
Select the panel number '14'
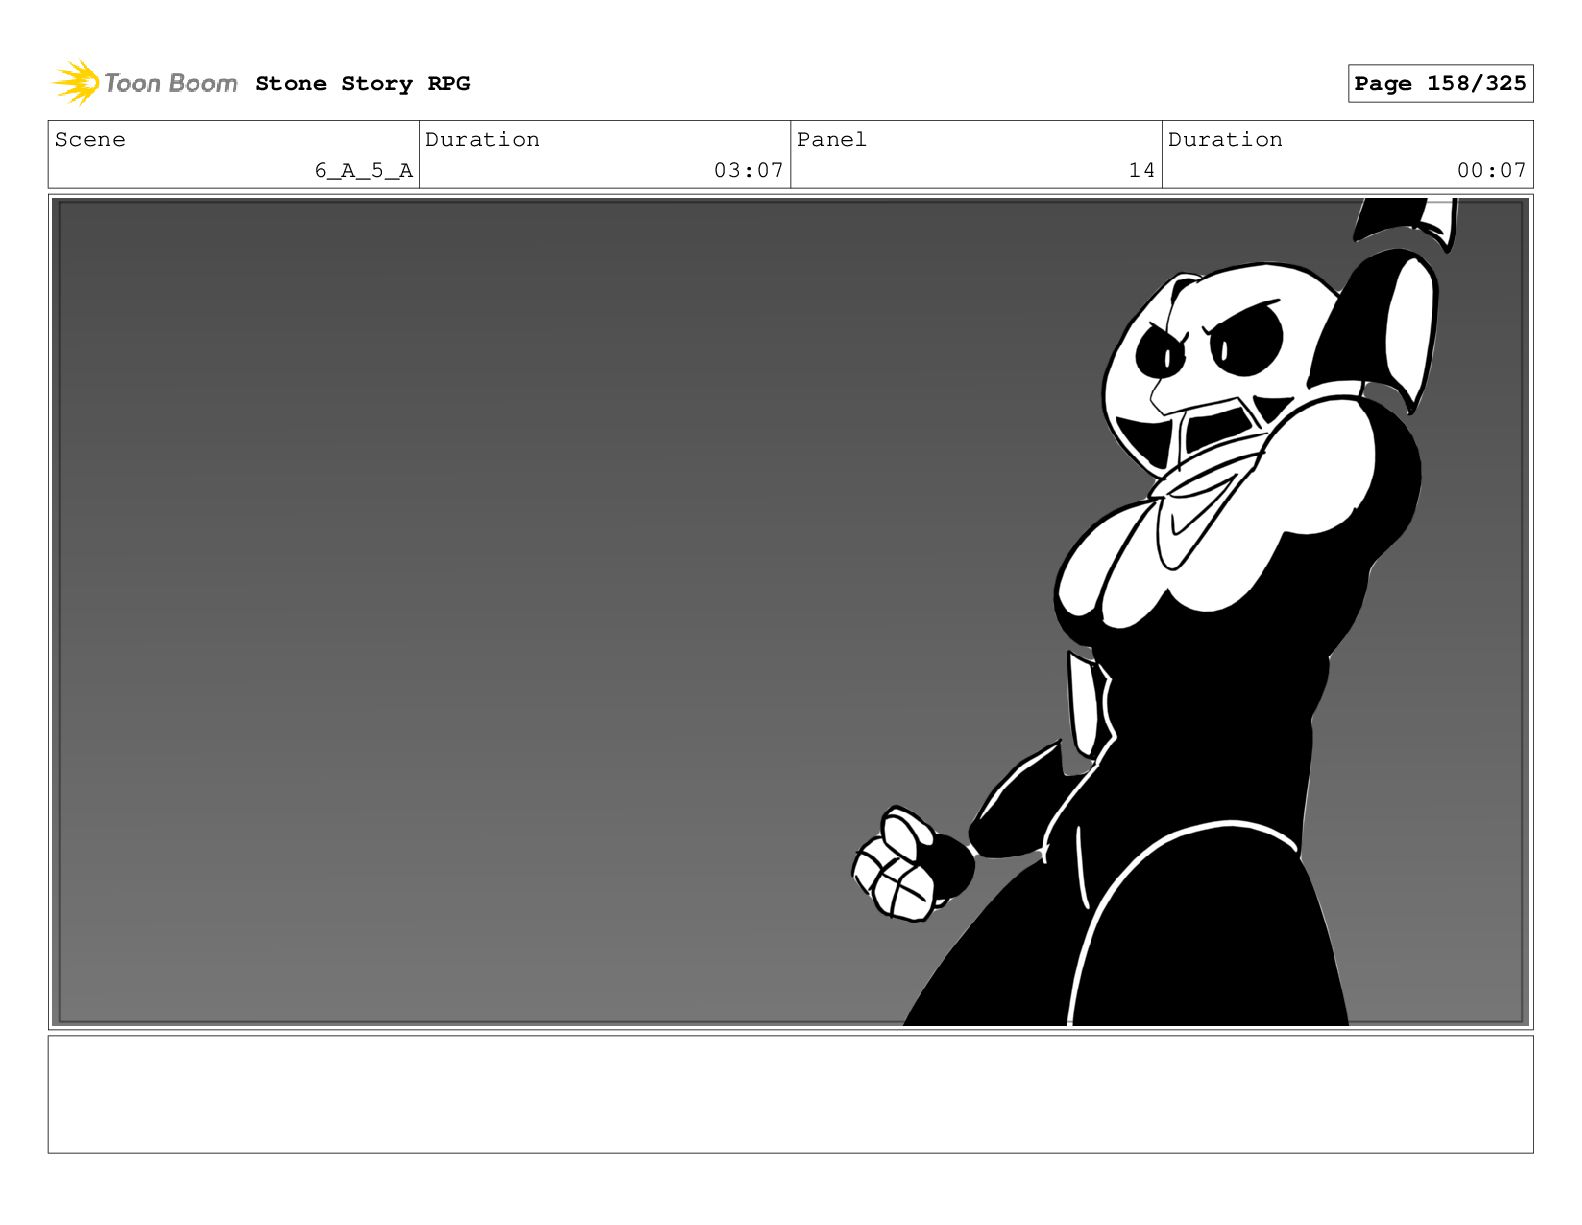point(1141,171)
